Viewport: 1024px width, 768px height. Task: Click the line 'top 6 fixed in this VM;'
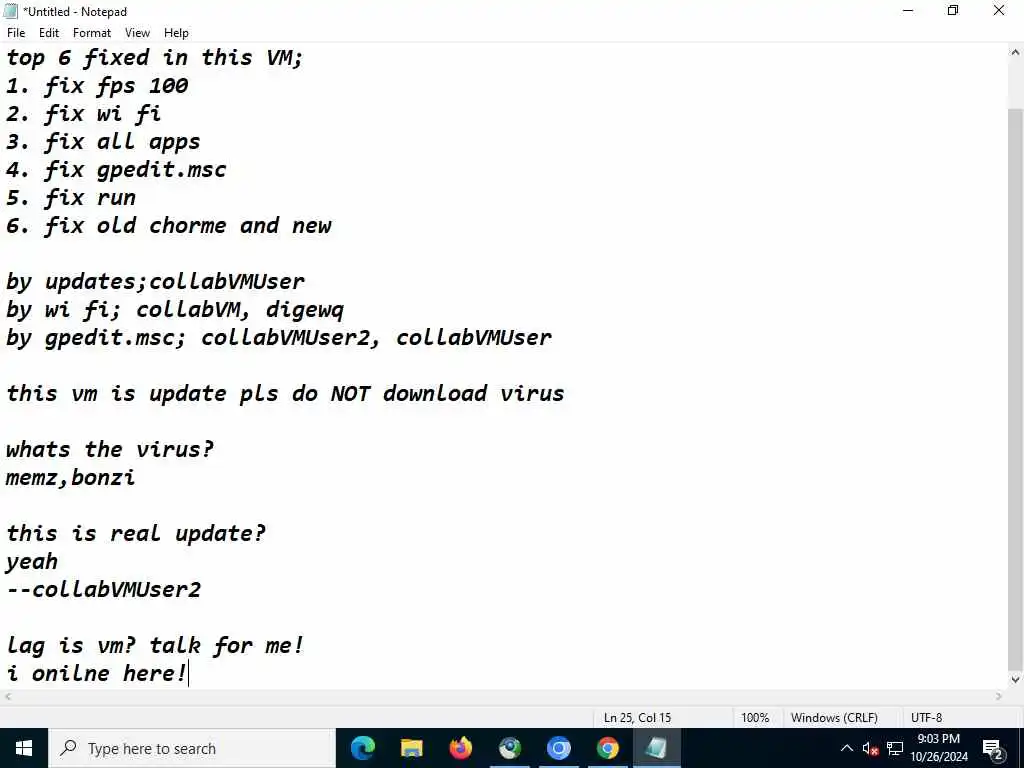pyautogui.click(x=155, y=57)
